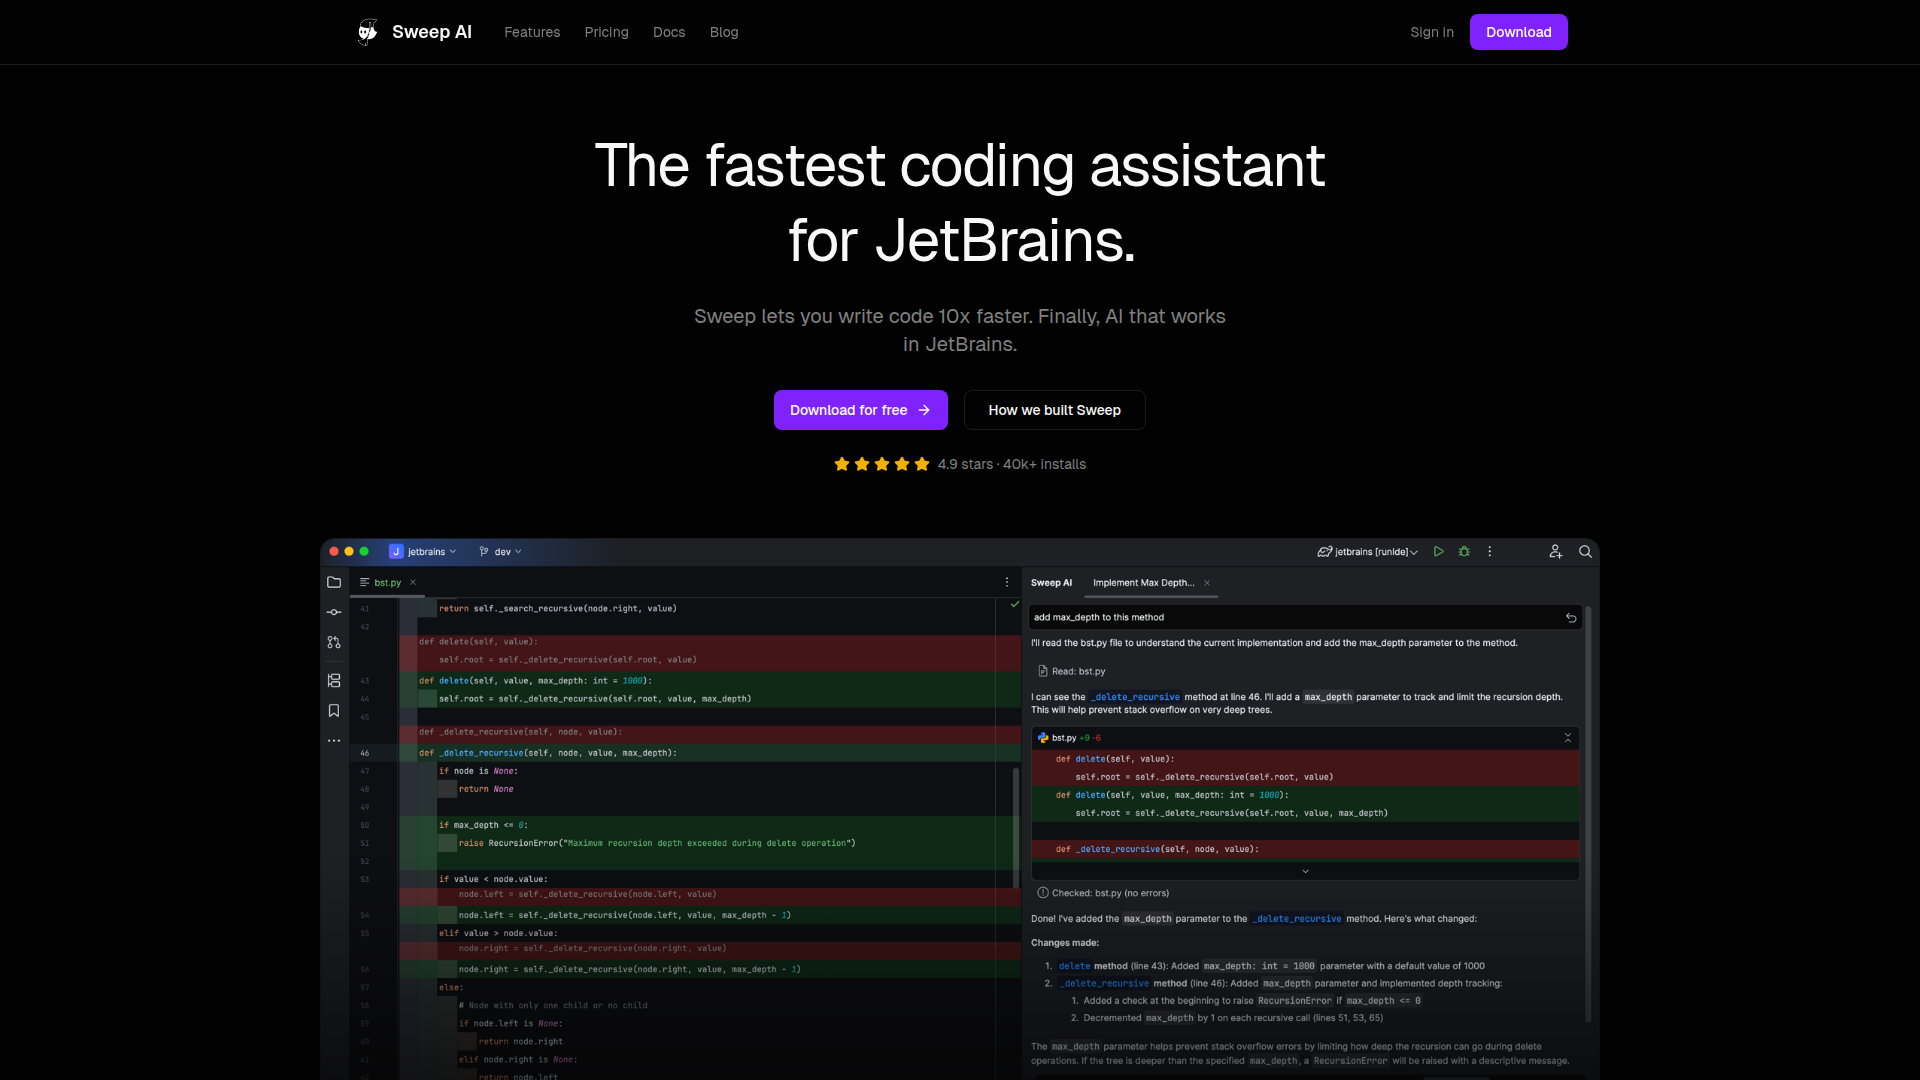Open the project folder tool icon
1920x1080 pixels.
pos(334,582)
